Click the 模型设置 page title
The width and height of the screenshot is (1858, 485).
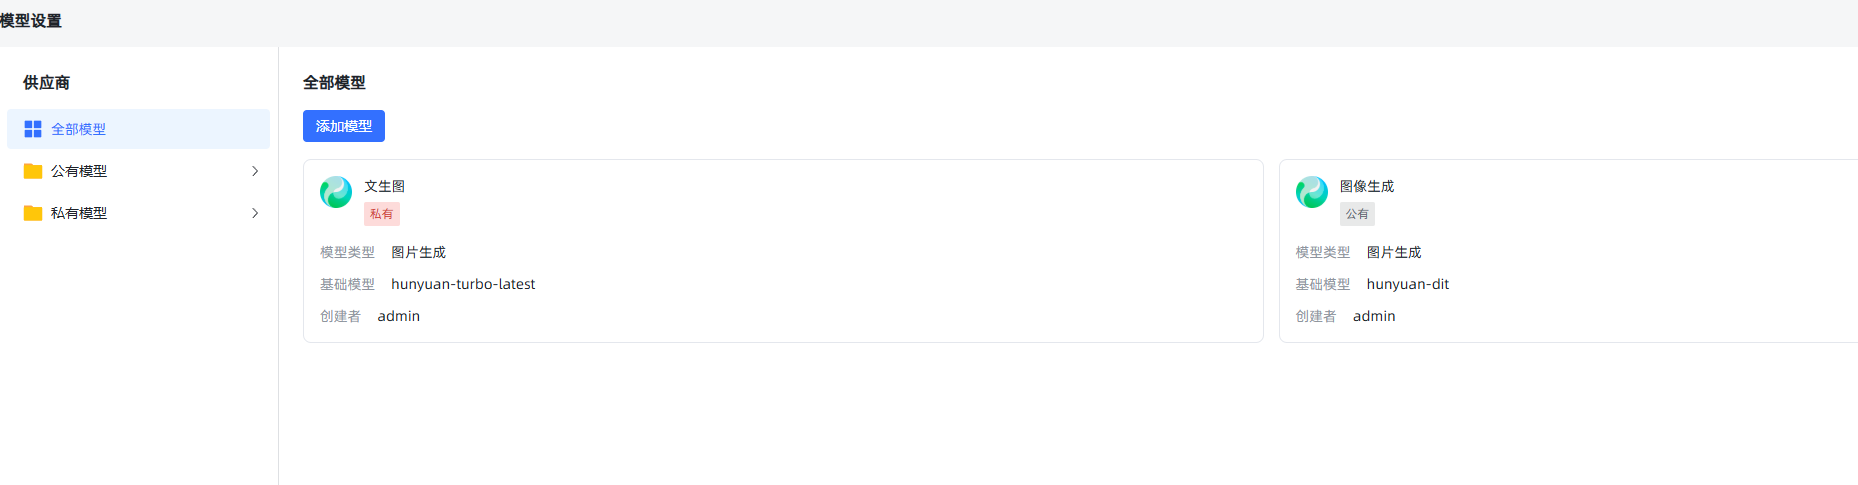31,21
